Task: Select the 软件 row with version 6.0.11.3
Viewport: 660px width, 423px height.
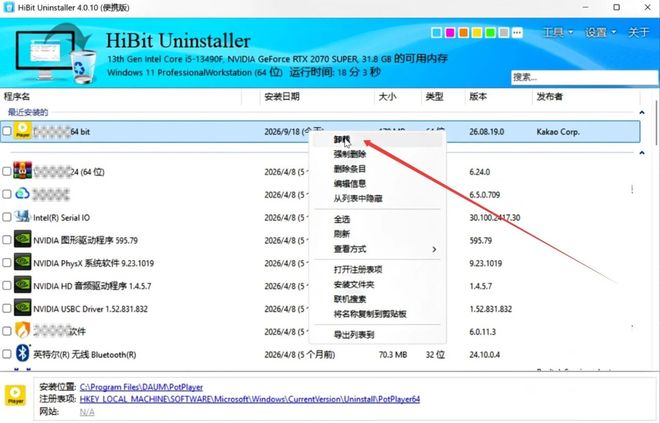Action: pos(320,331)
